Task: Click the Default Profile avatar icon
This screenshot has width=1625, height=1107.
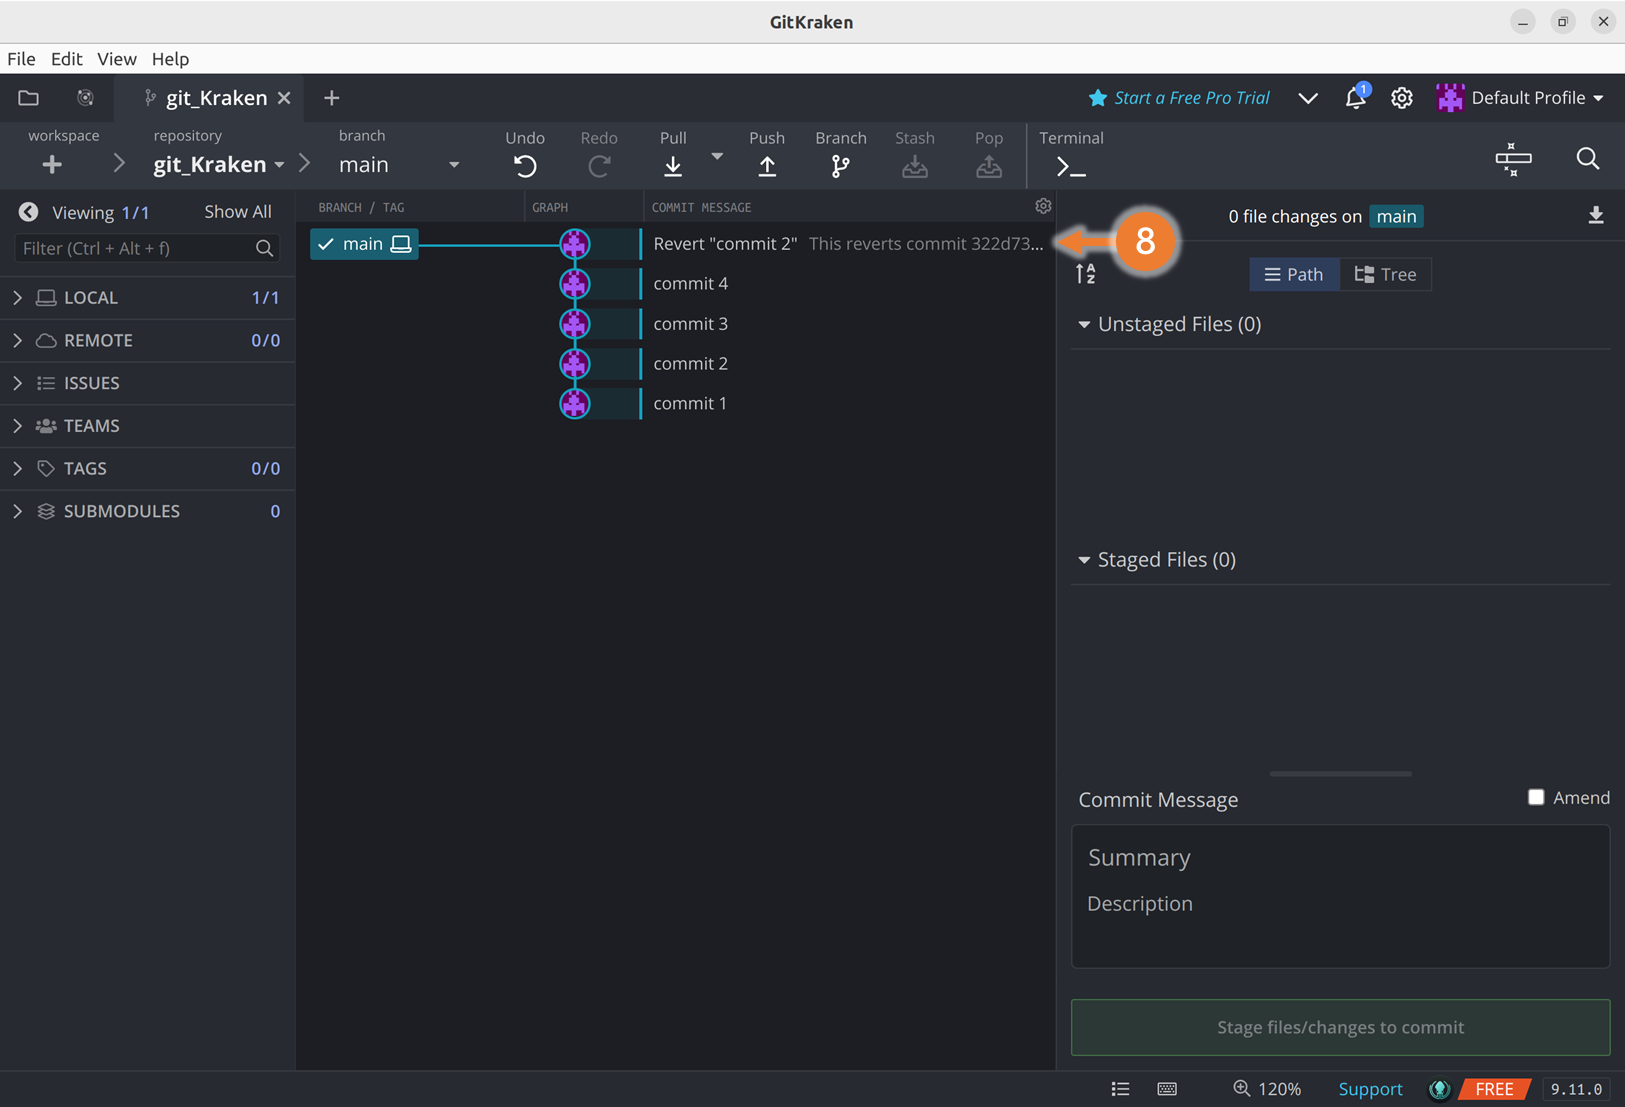Action: click(1449, 97)
